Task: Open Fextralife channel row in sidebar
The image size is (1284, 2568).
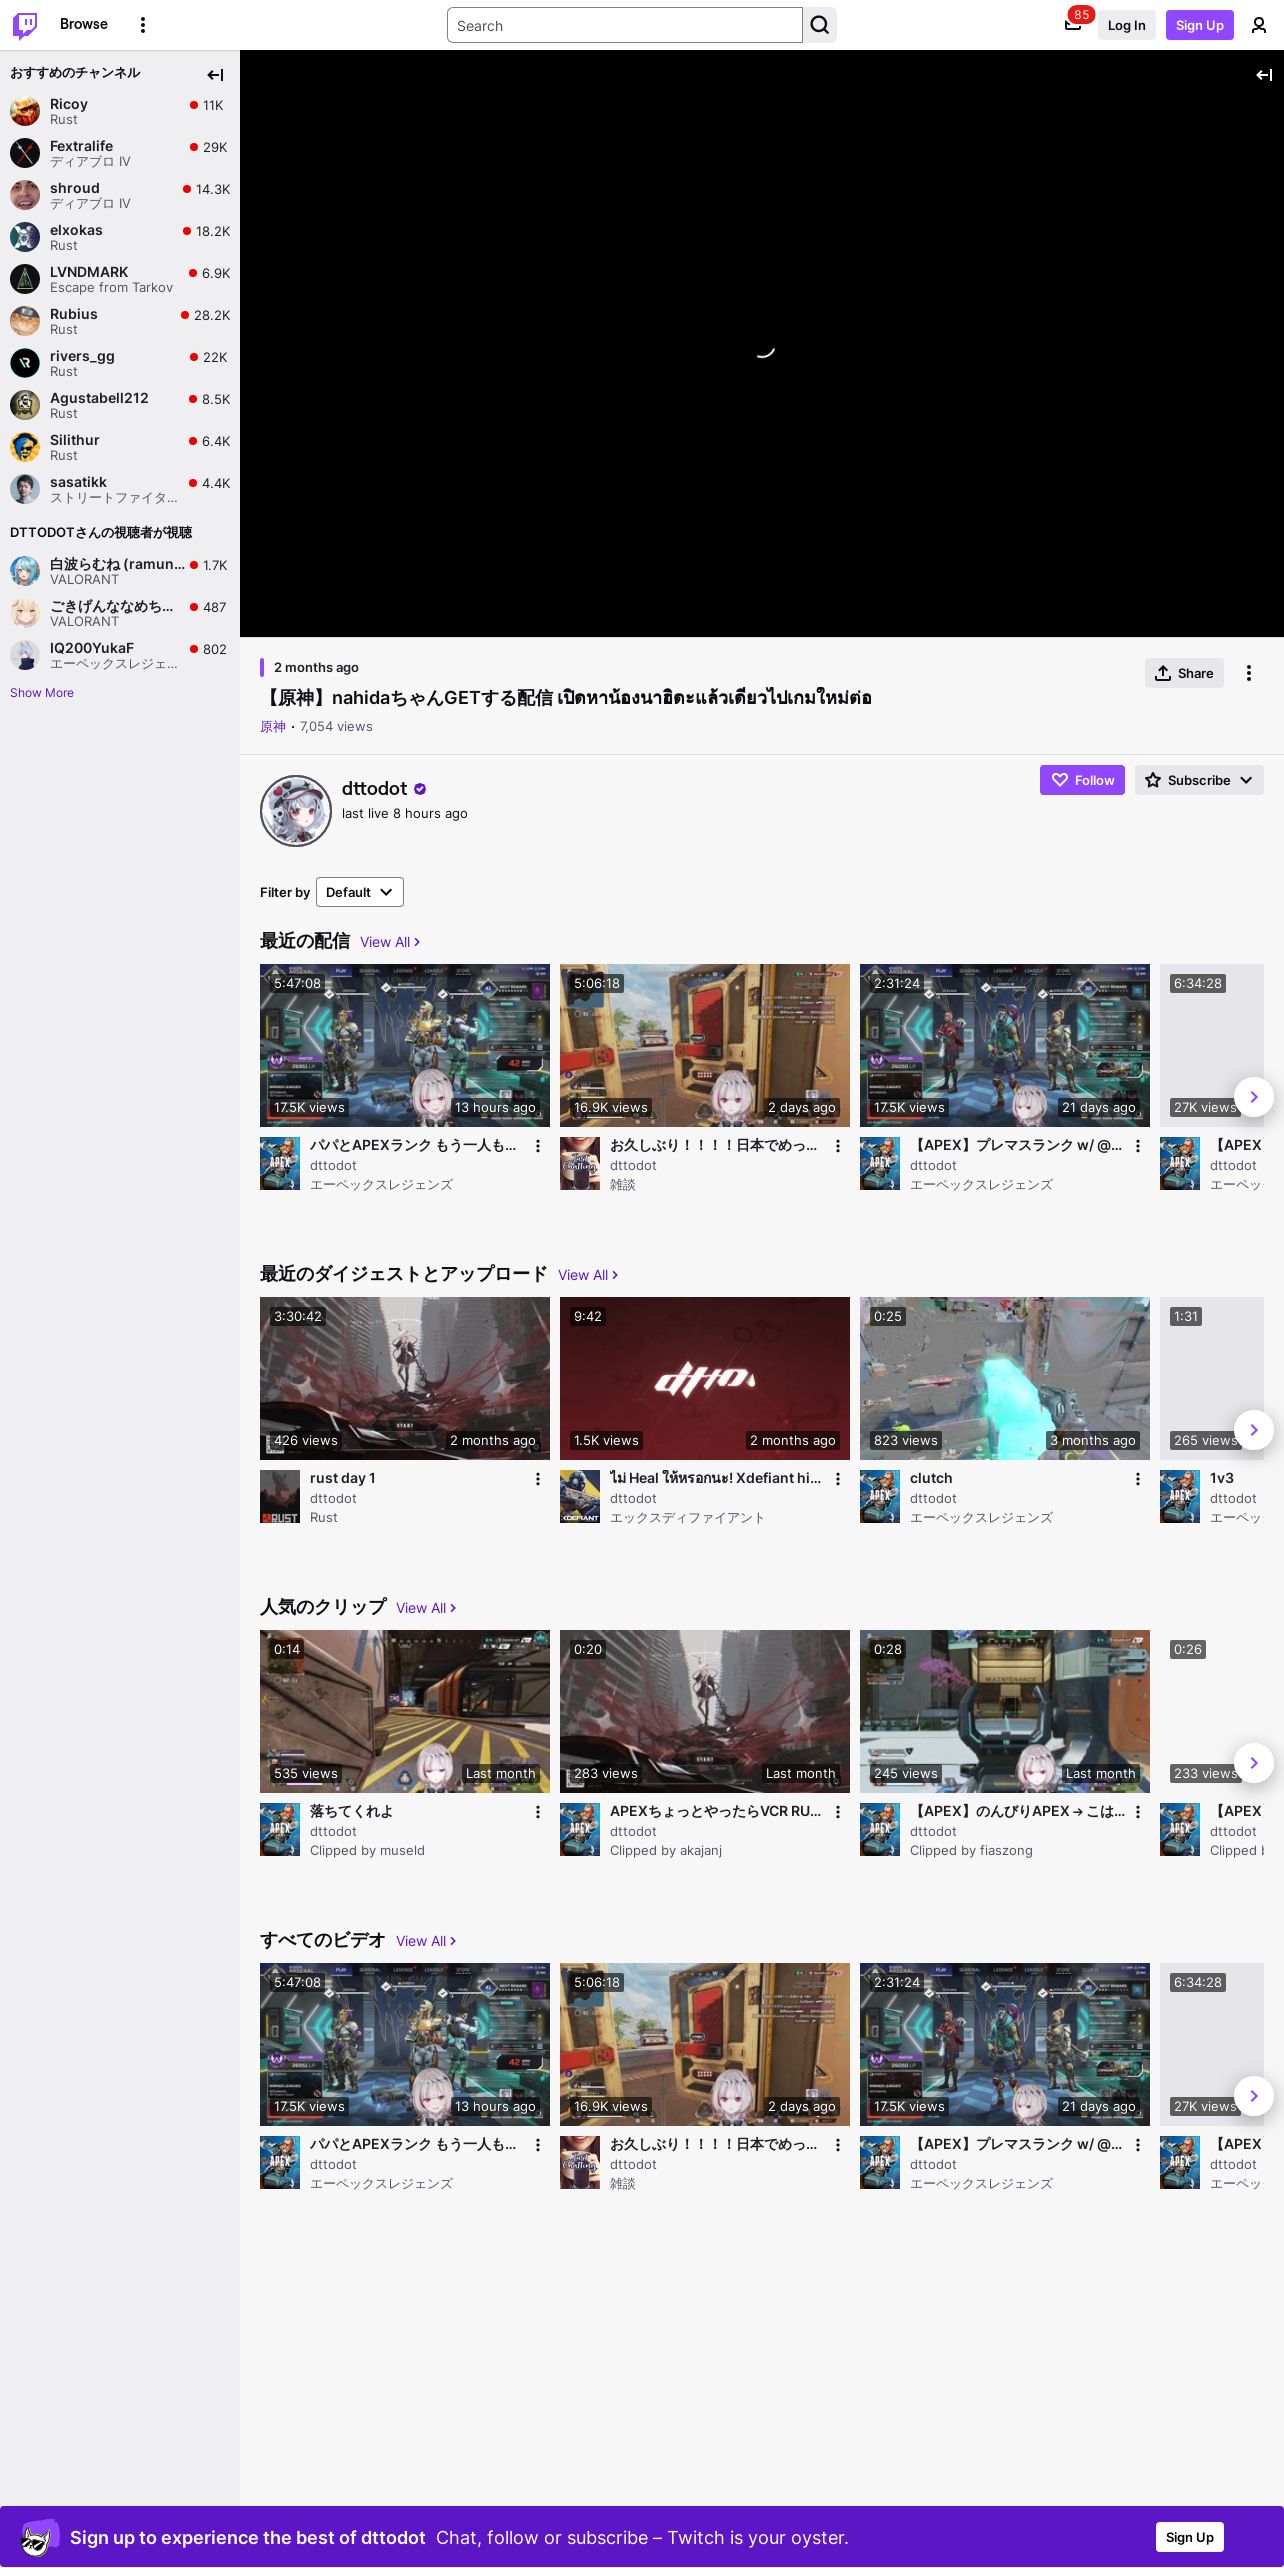Action: pos(120,153)
